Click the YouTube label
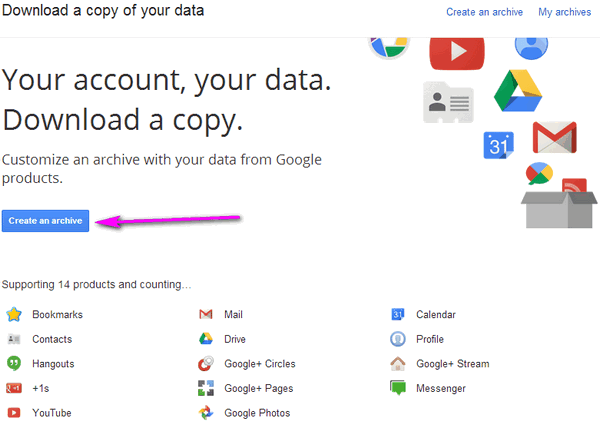The image size is (600, 435). pos(52,413)
